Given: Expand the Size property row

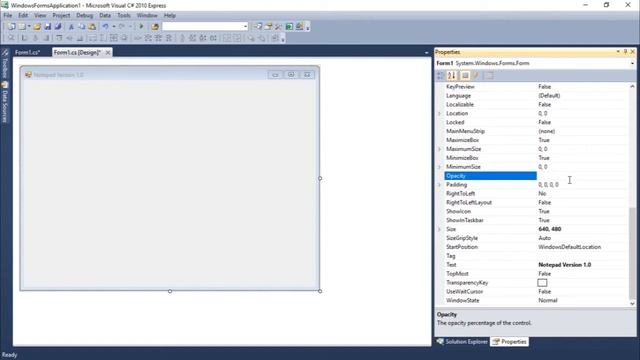Looking at the screenshot, I should (440, 229).
